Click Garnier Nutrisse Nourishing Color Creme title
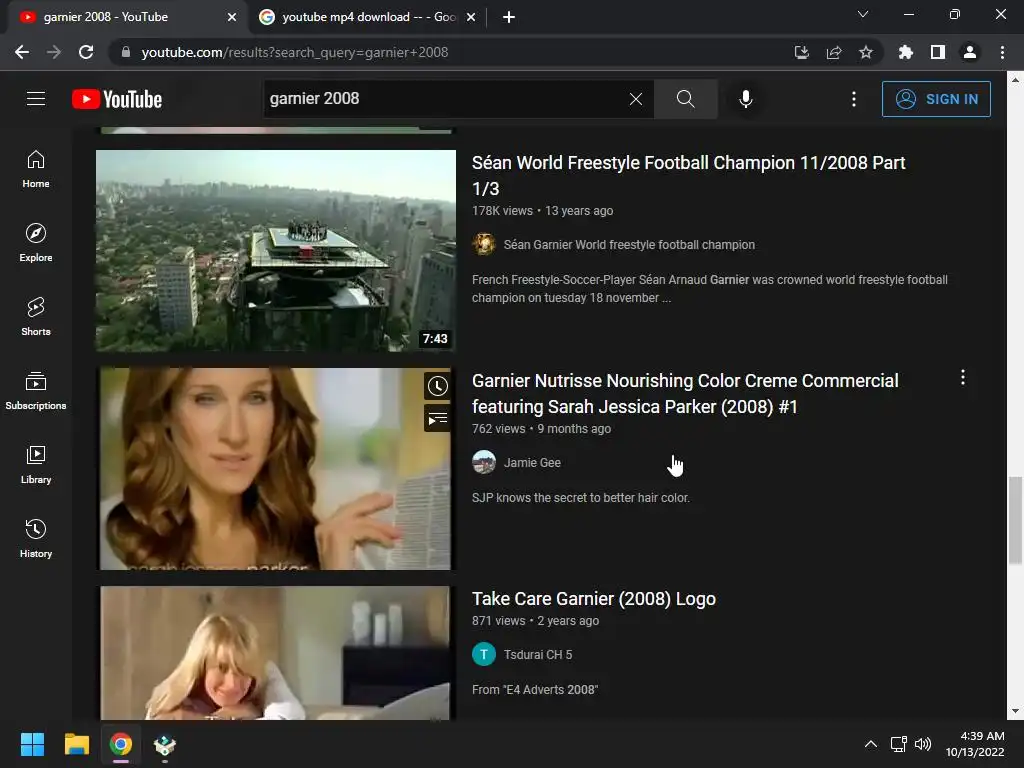 click(x=685, y=394)
